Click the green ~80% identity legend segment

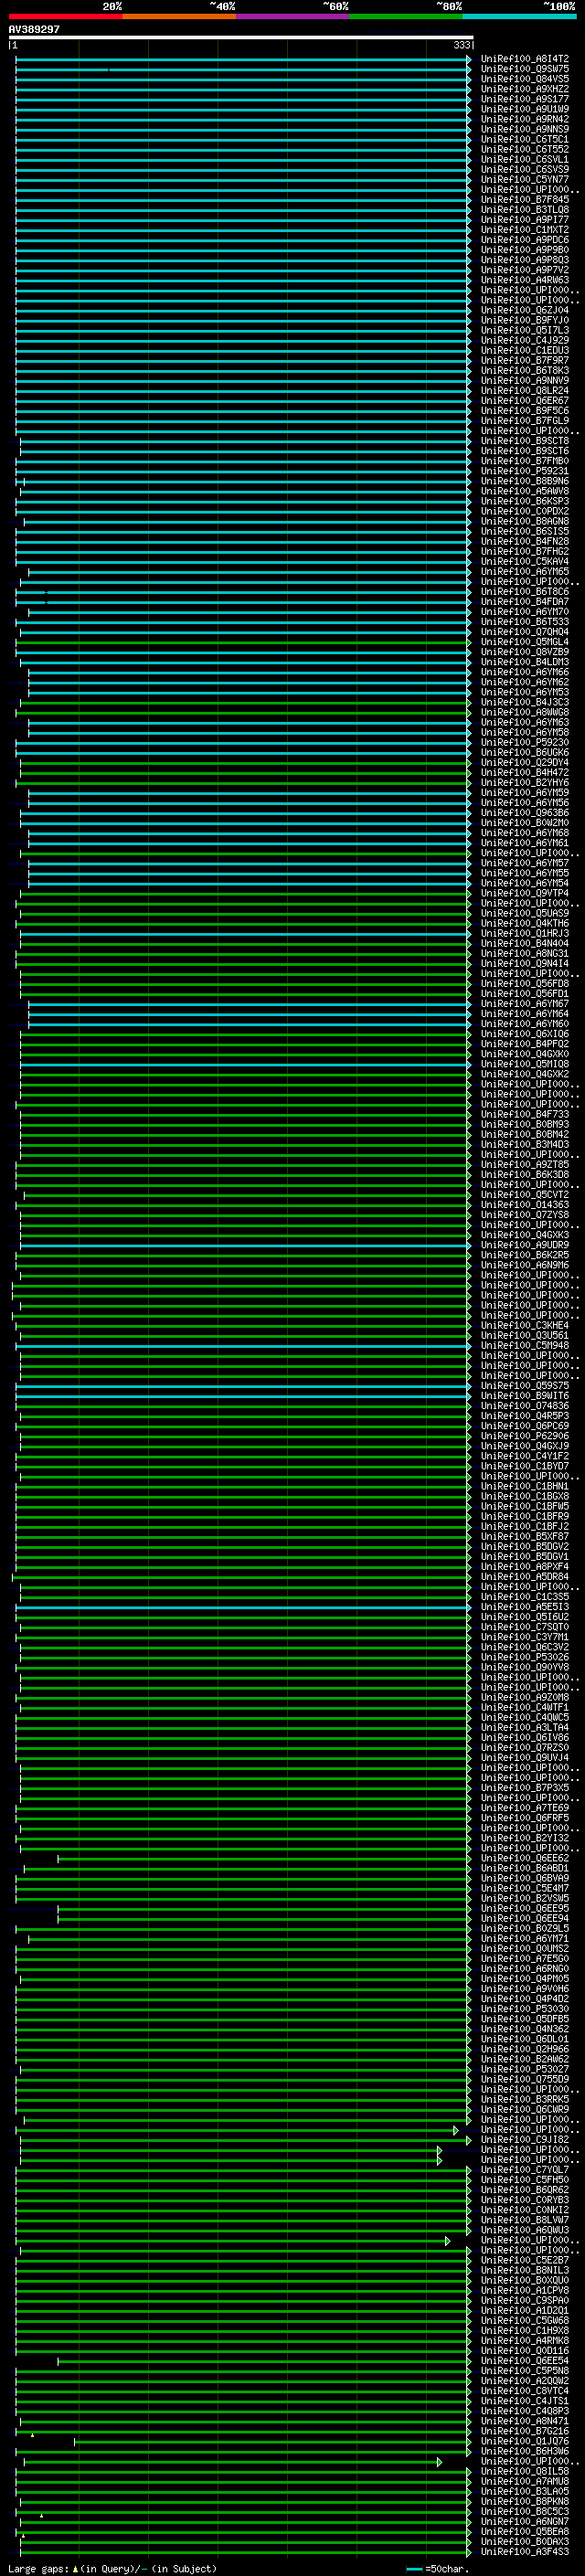[x=406, y=16]
